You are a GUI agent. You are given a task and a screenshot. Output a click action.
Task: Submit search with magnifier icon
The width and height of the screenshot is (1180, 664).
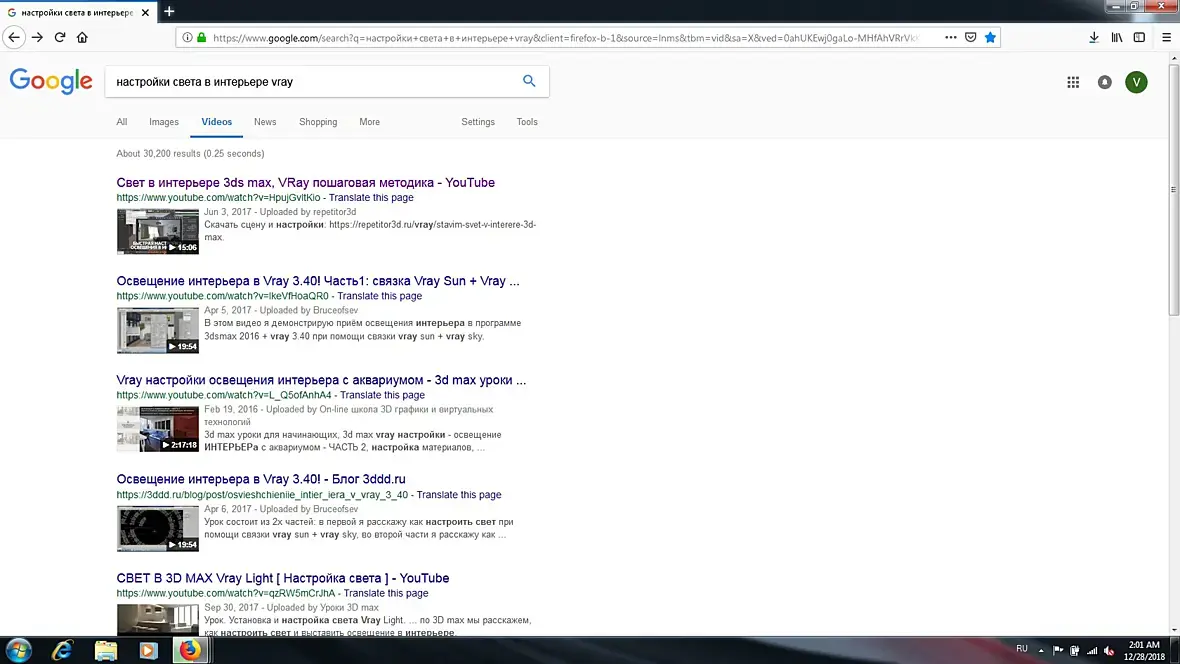point(529,81)
